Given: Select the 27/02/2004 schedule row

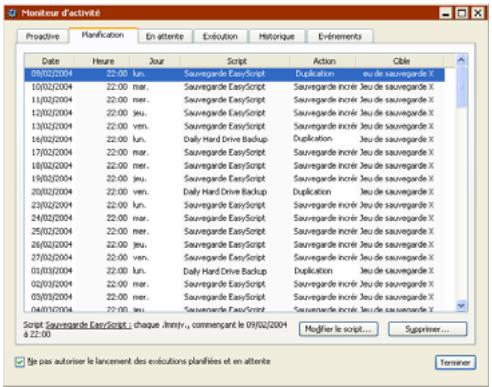Looking at the screenshot, I should pyautogui.click(x=234, y=257).
